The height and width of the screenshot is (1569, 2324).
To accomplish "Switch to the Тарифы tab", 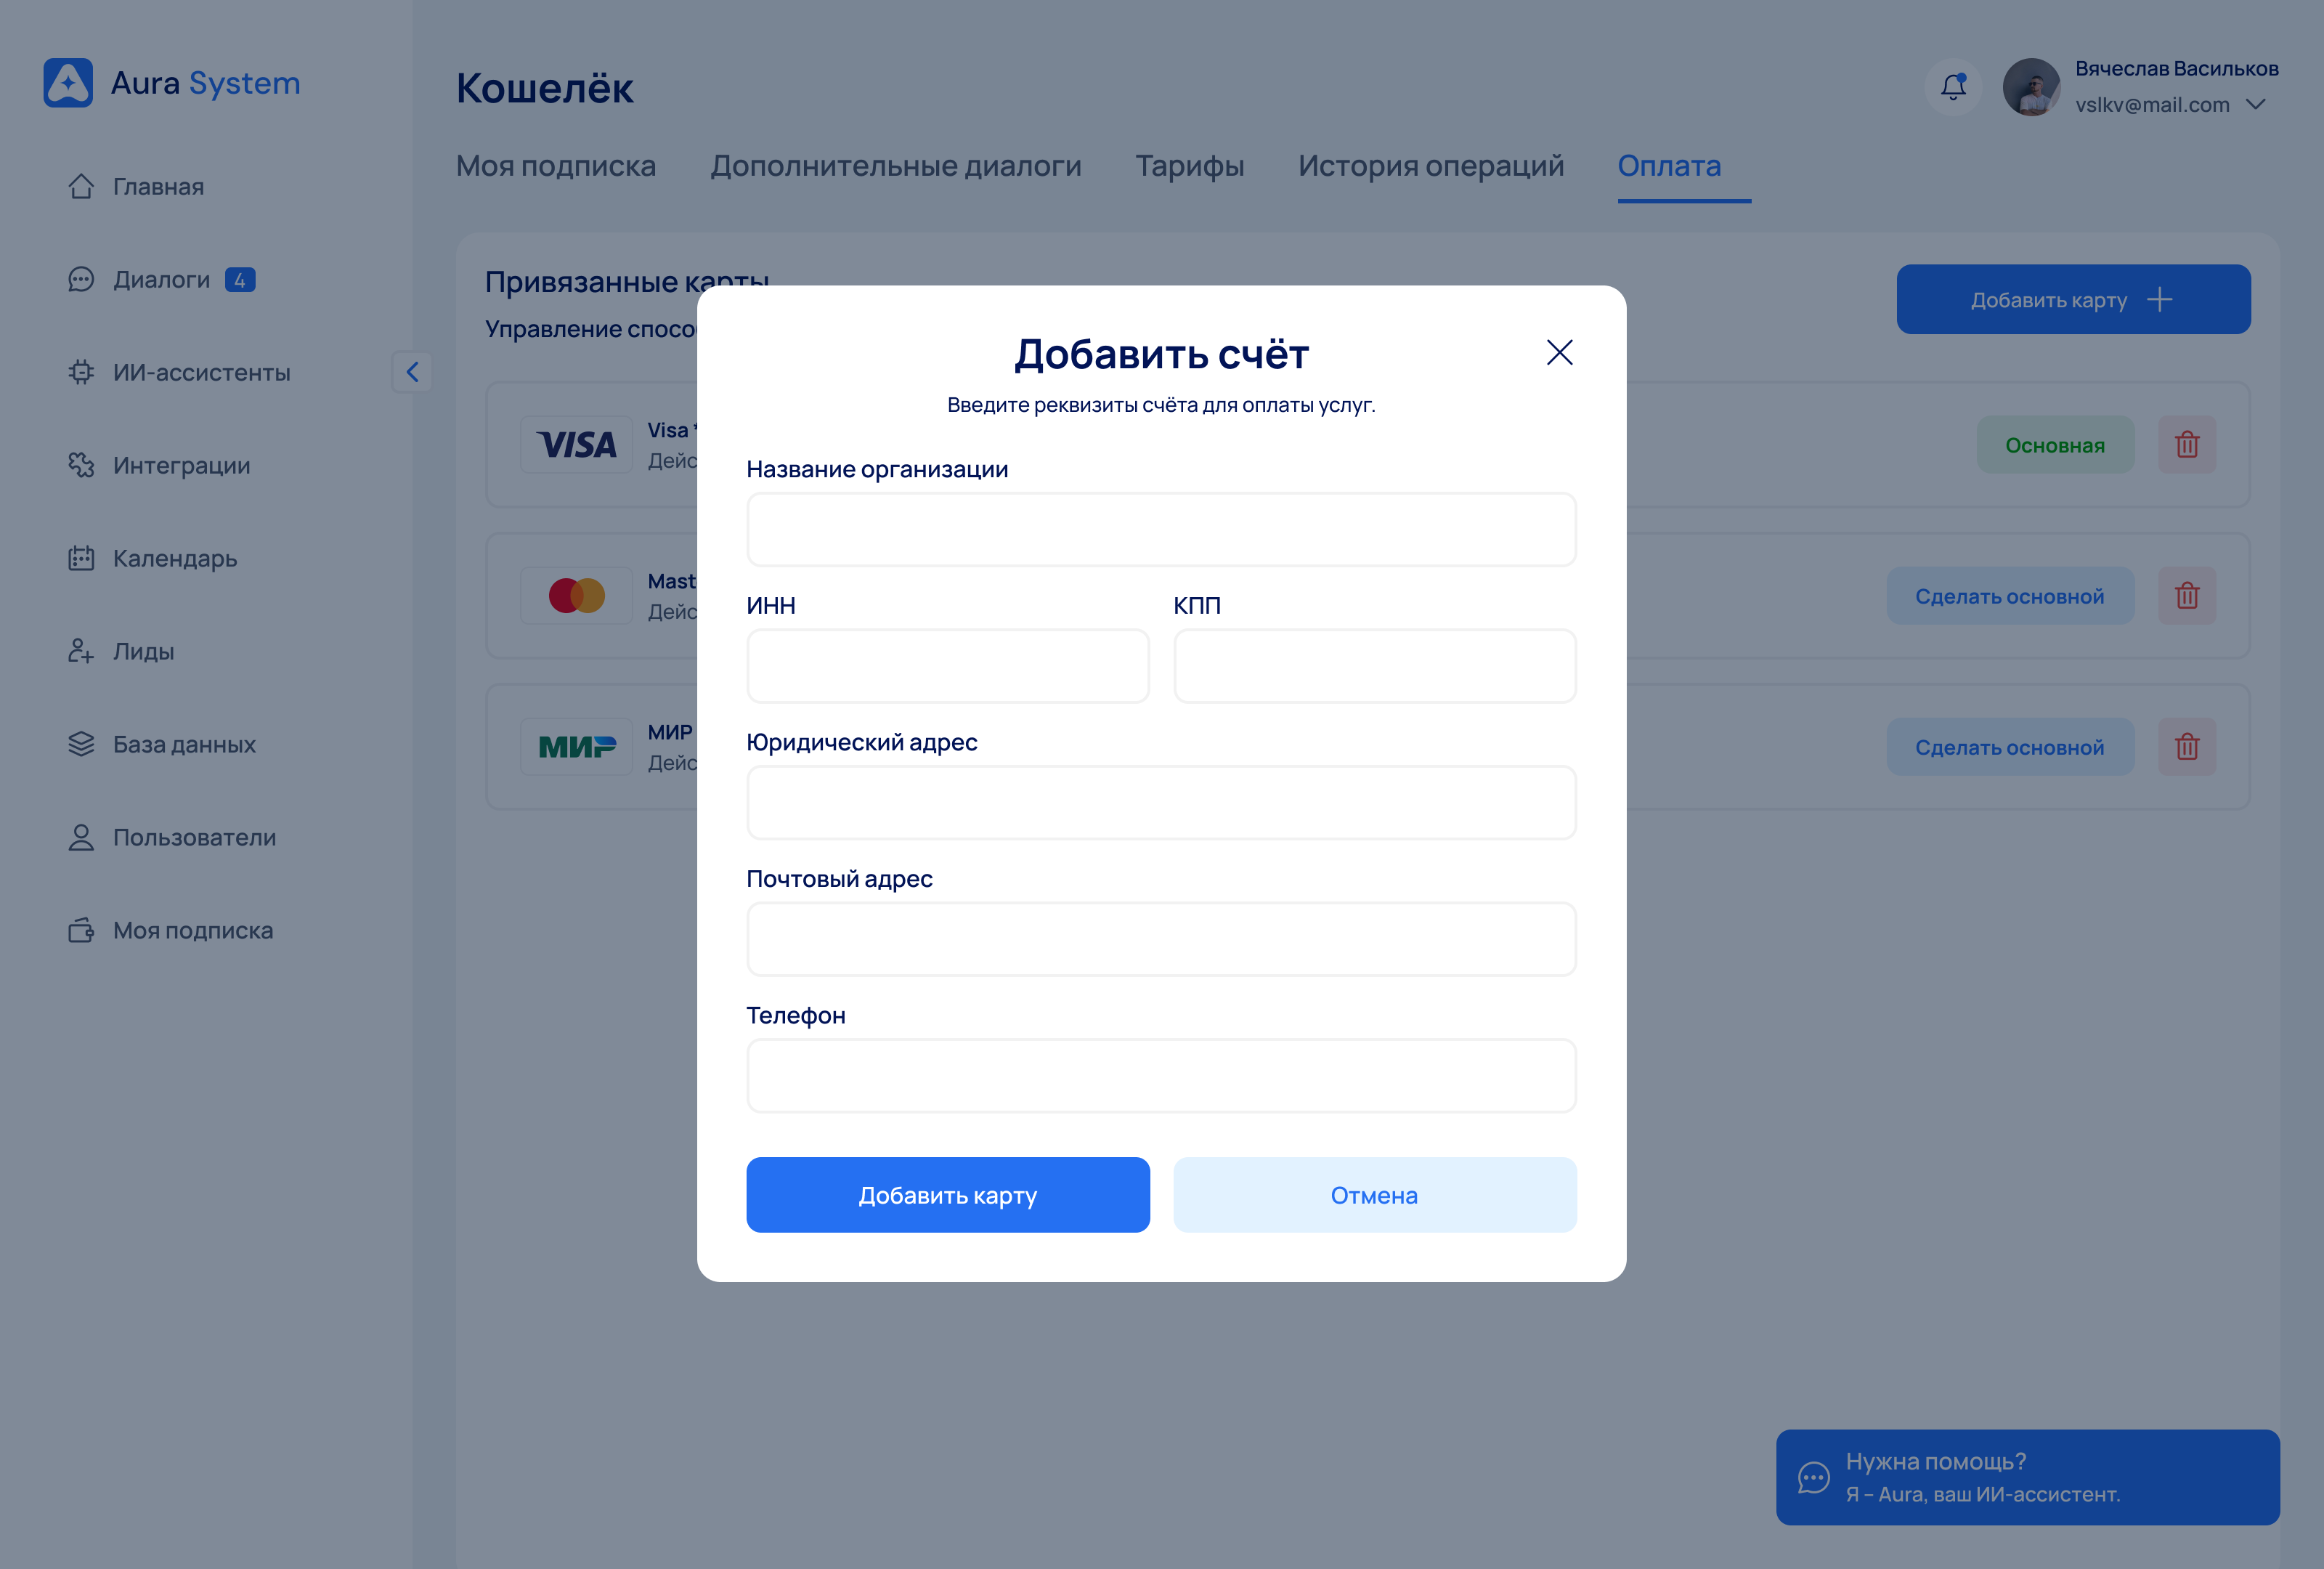I will tap(1189, 166).
